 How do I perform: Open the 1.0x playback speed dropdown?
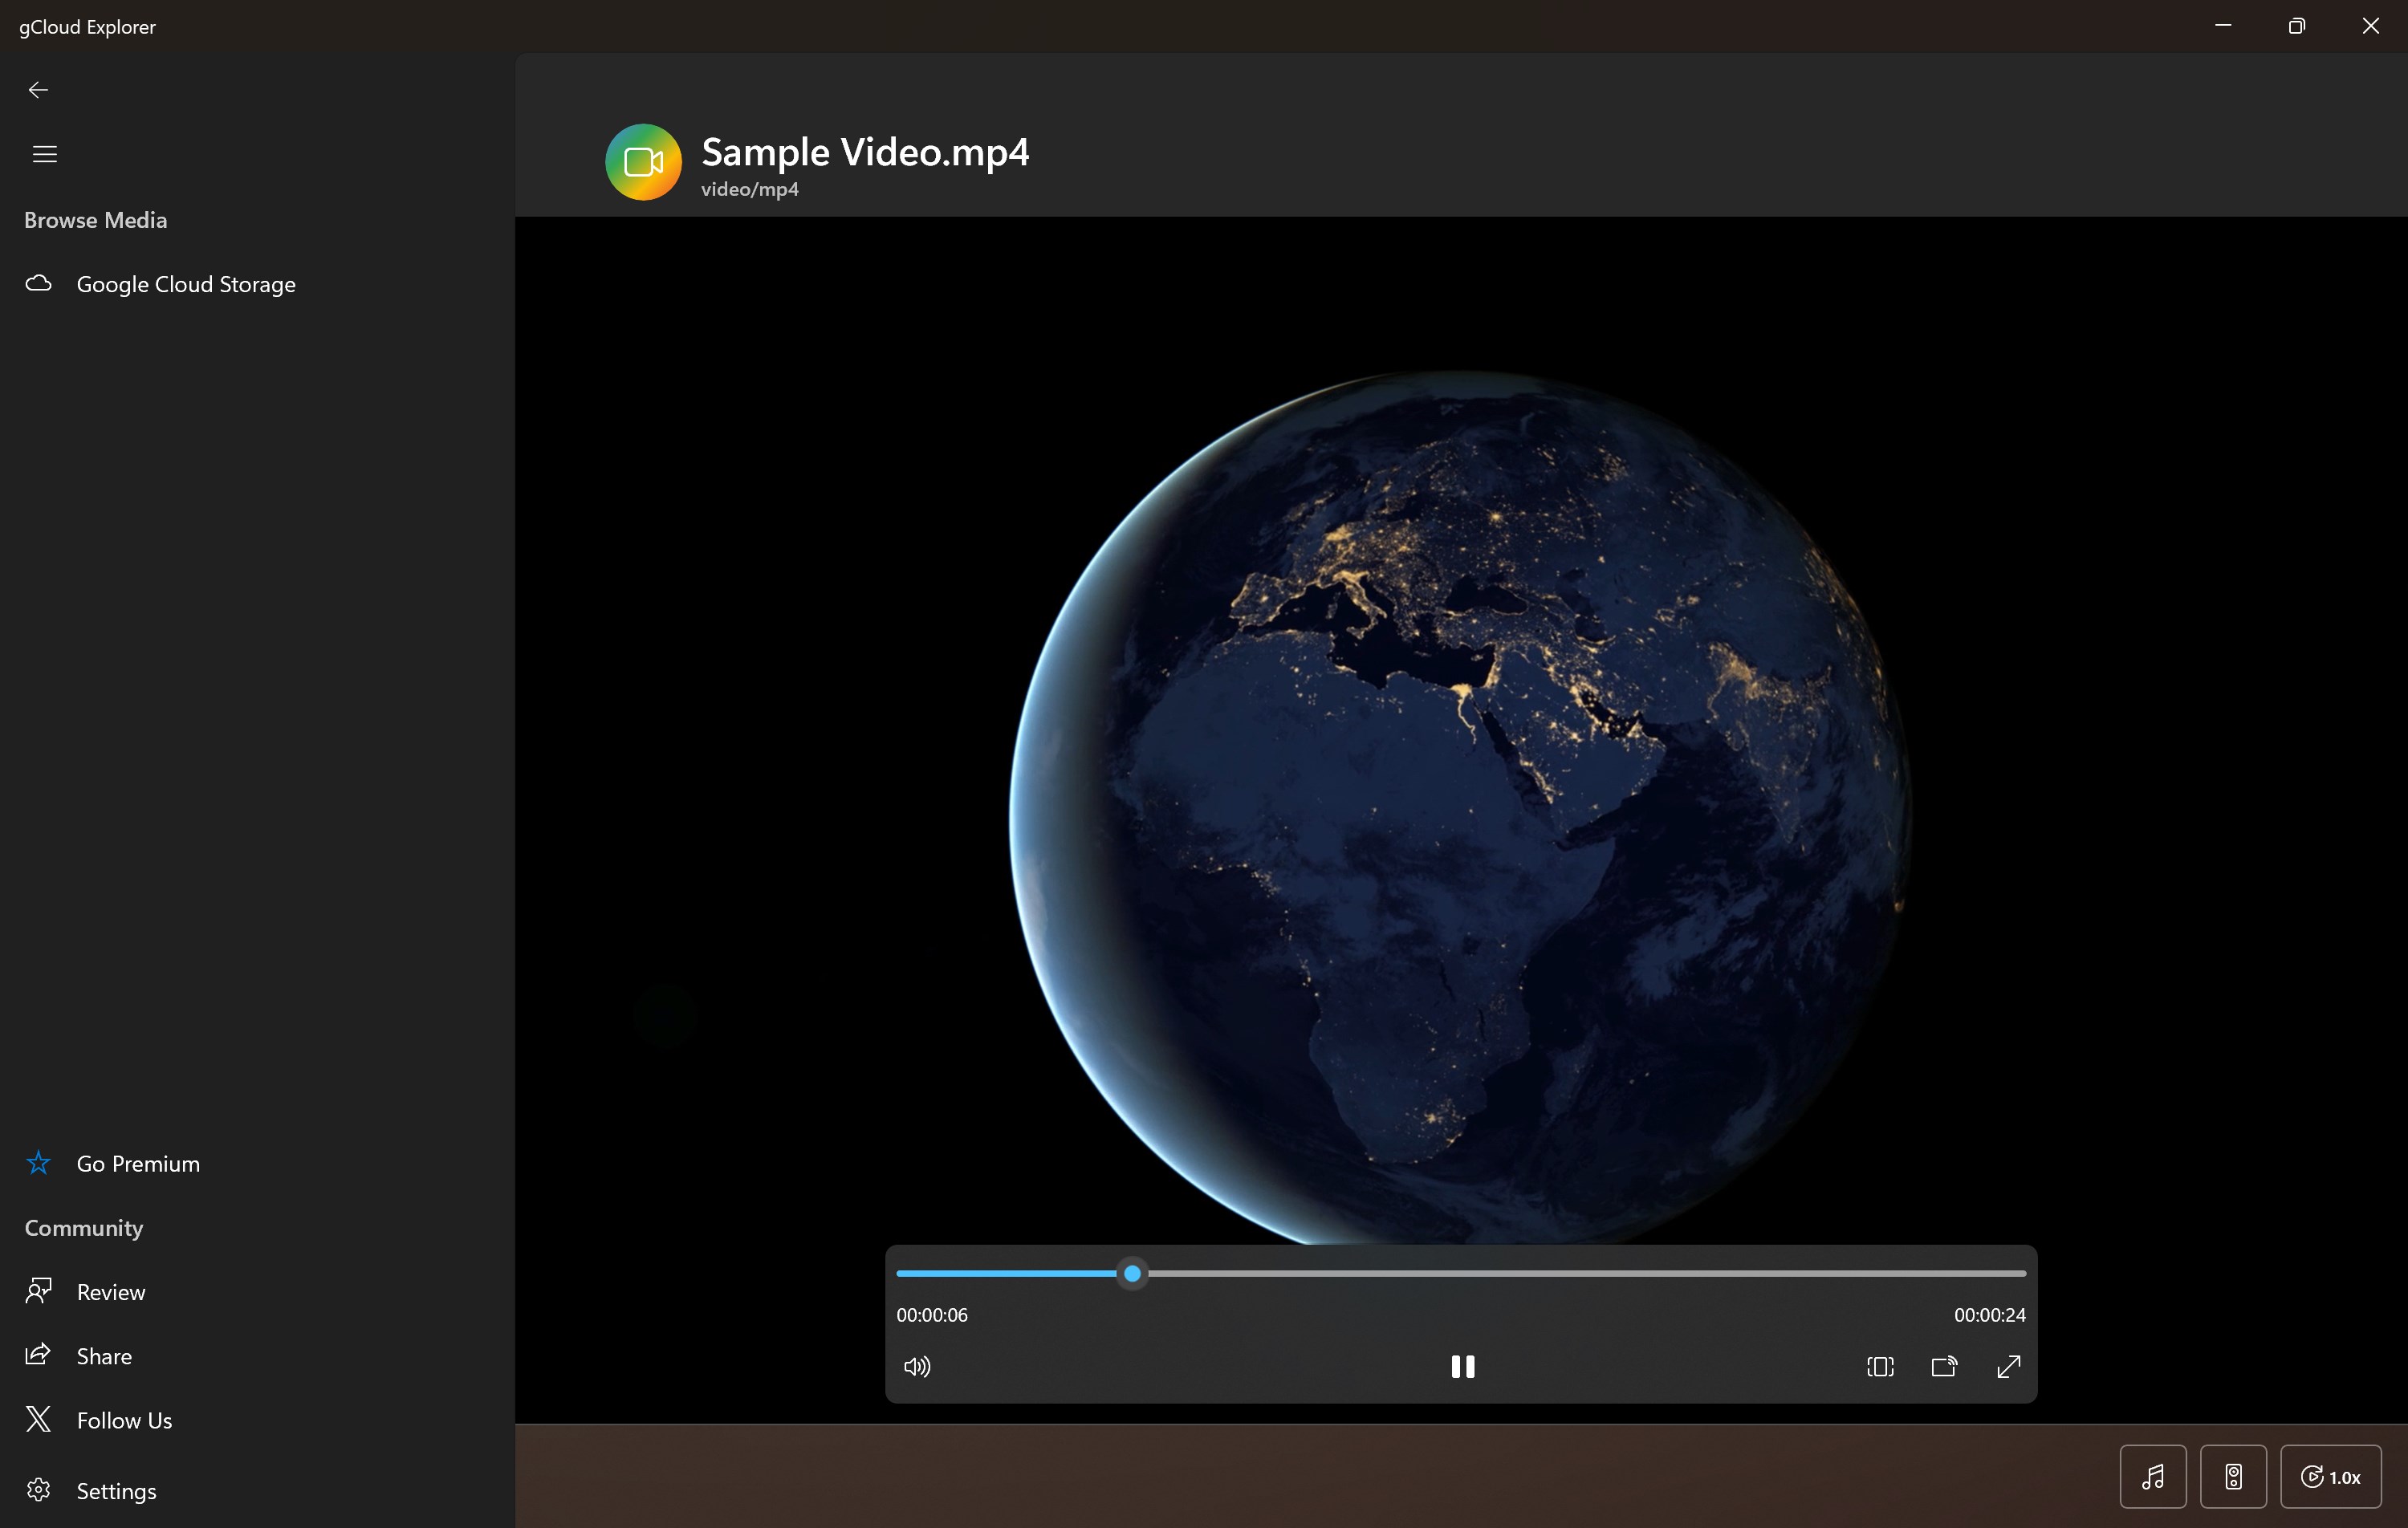tap(2330, 1476)
